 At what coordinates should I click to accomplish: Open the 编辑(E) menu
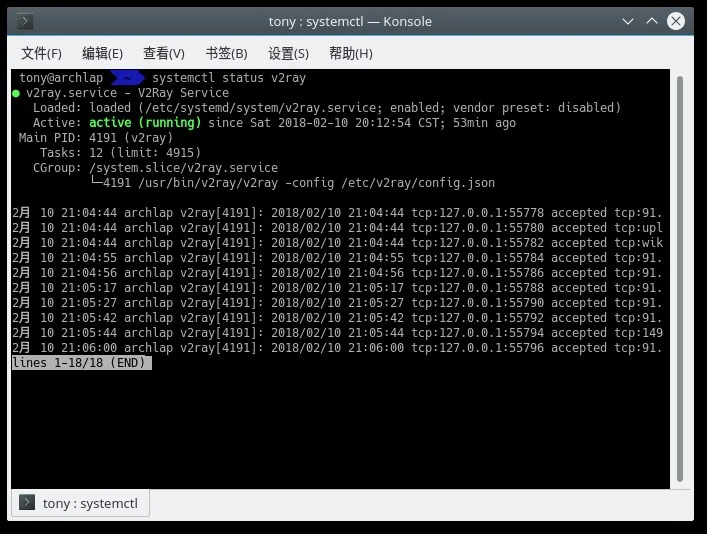point(102,54)
